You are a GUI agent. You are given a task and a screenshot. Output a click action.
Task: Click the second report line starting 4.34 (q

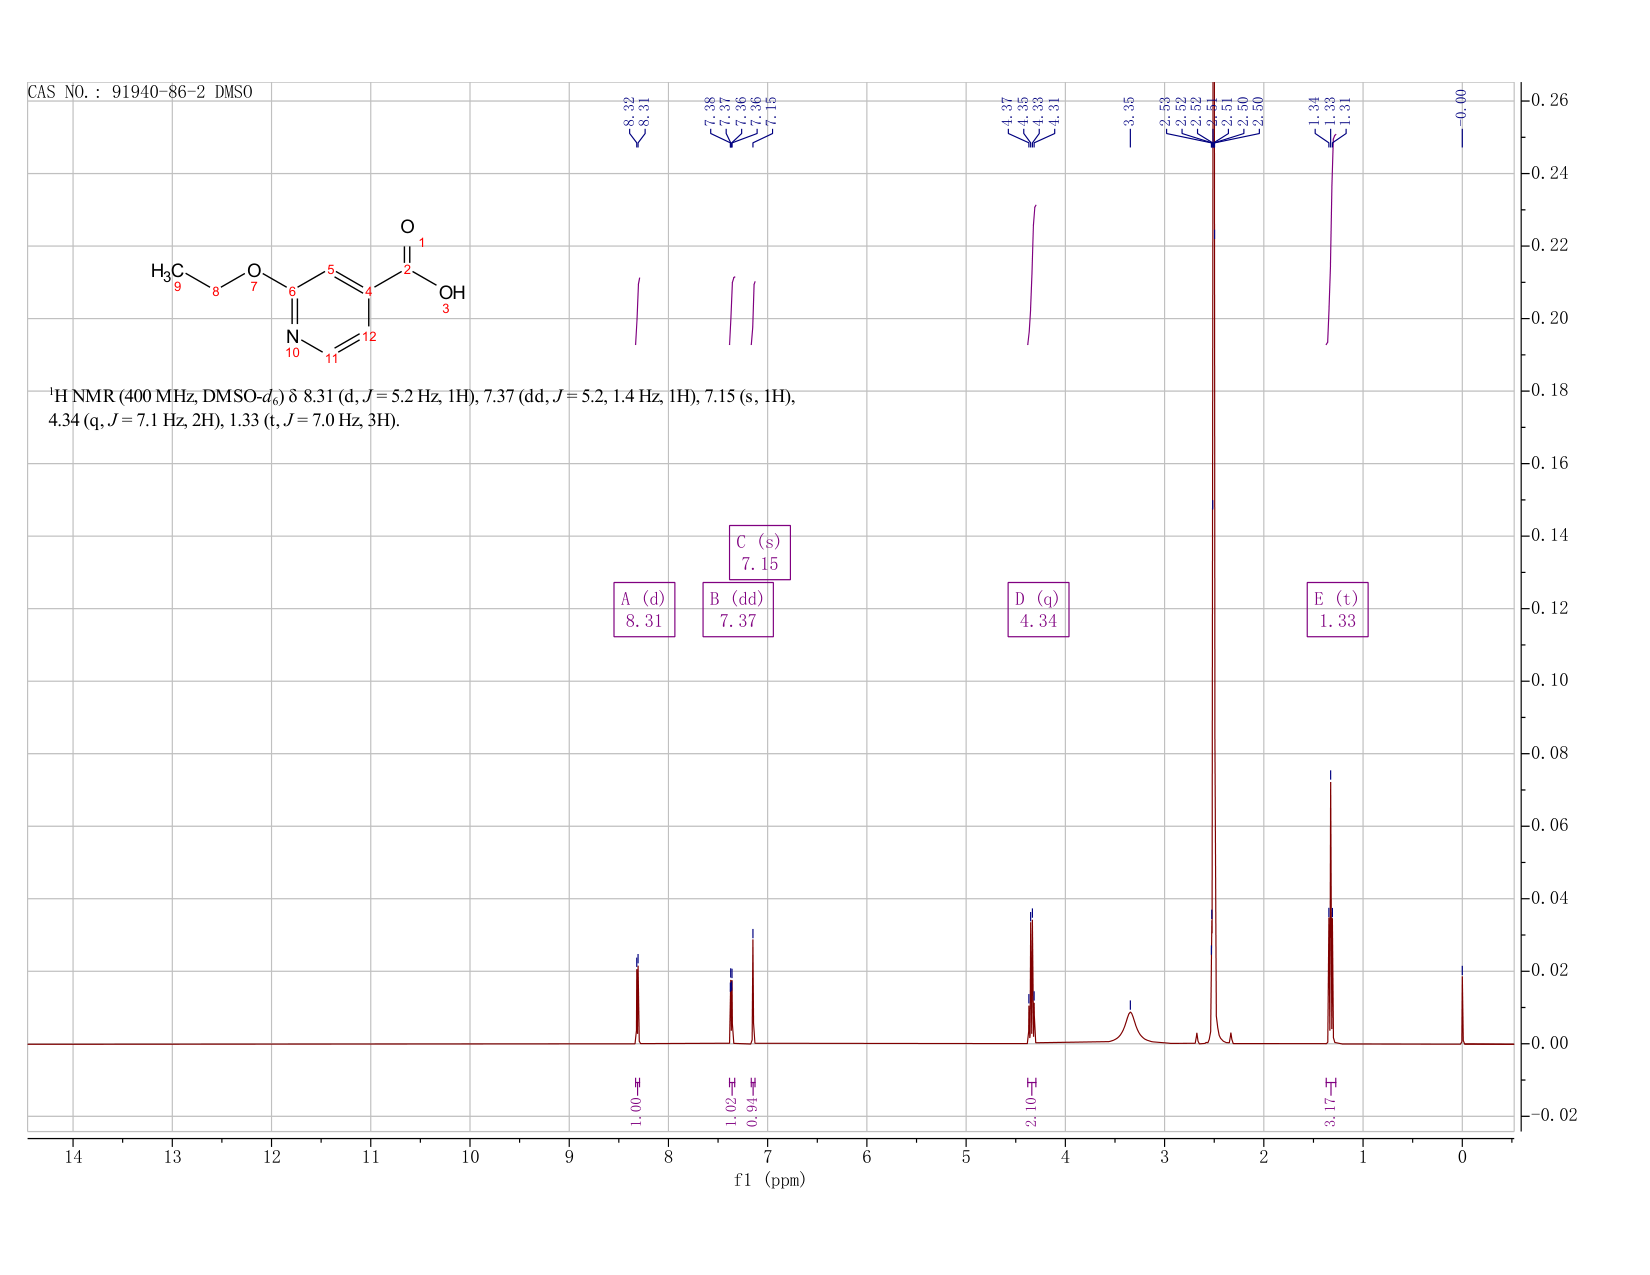tap(224, 420)
